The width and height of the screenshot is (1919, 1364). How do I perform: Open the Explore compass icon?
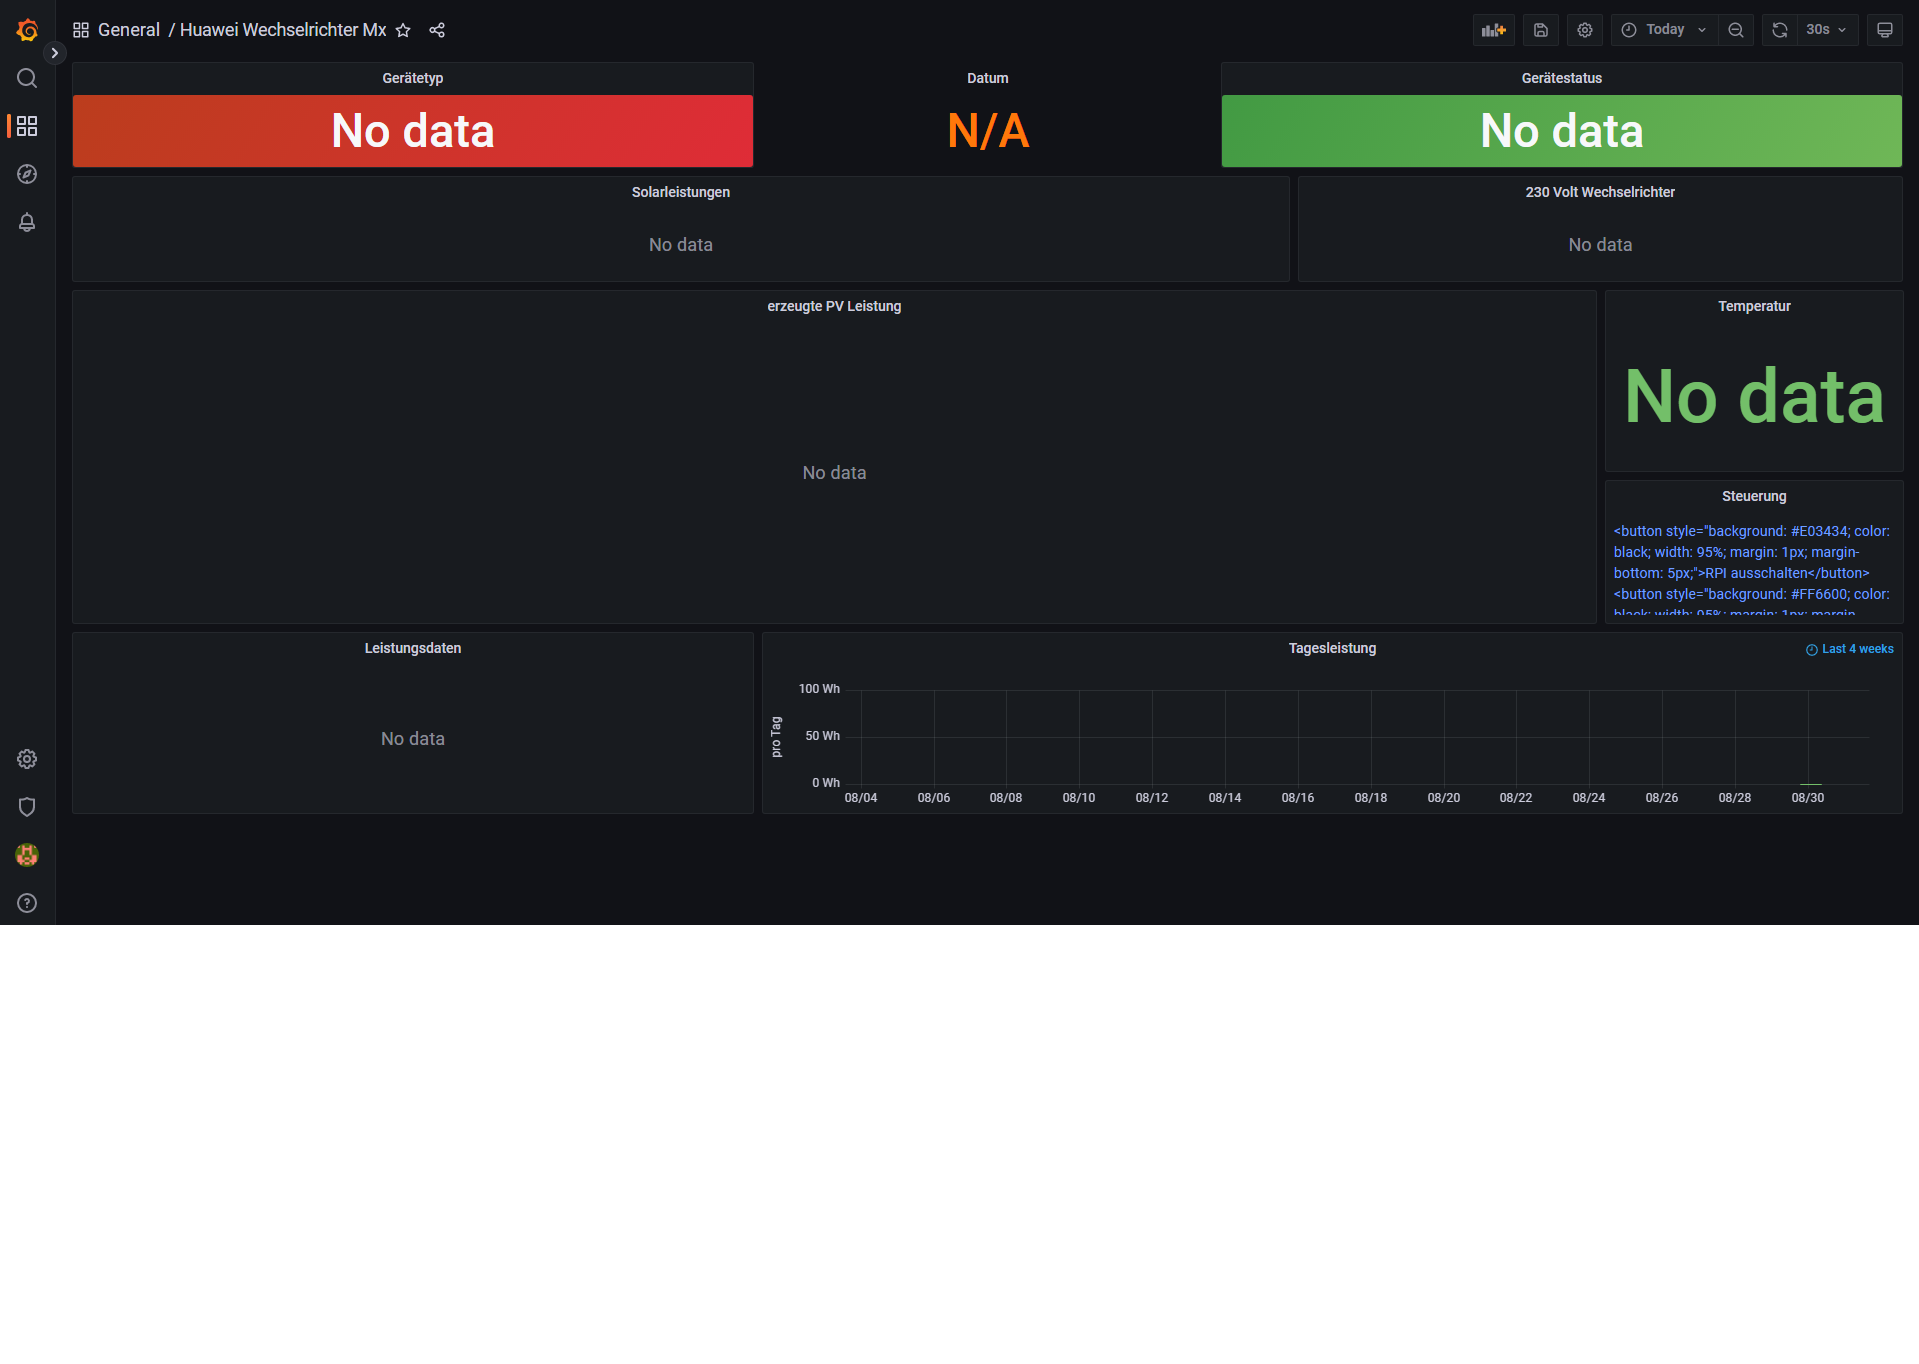pyautogui.click(x=27, y=174)
